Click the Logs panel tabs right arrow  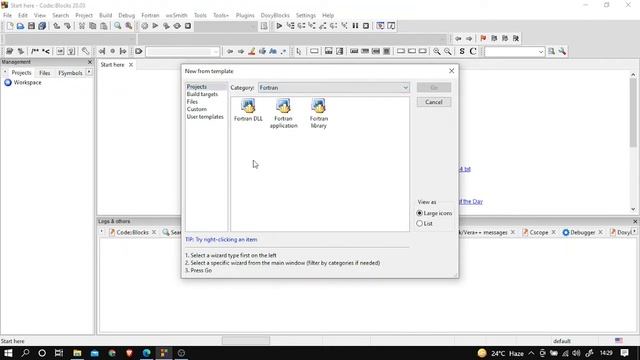point(634,232)
